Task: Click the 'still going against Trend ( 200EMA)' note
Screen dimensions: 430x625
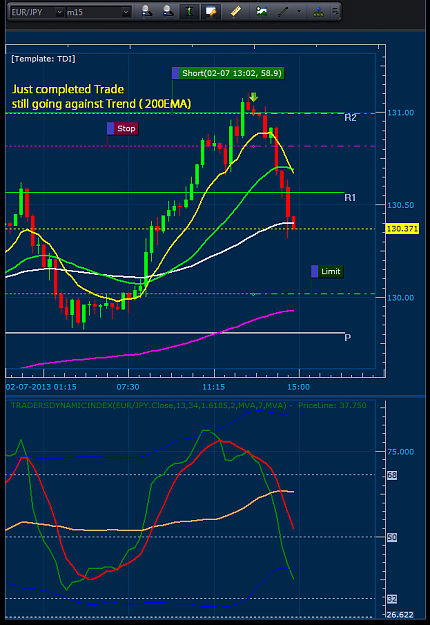Action: (x=101, y=104)
